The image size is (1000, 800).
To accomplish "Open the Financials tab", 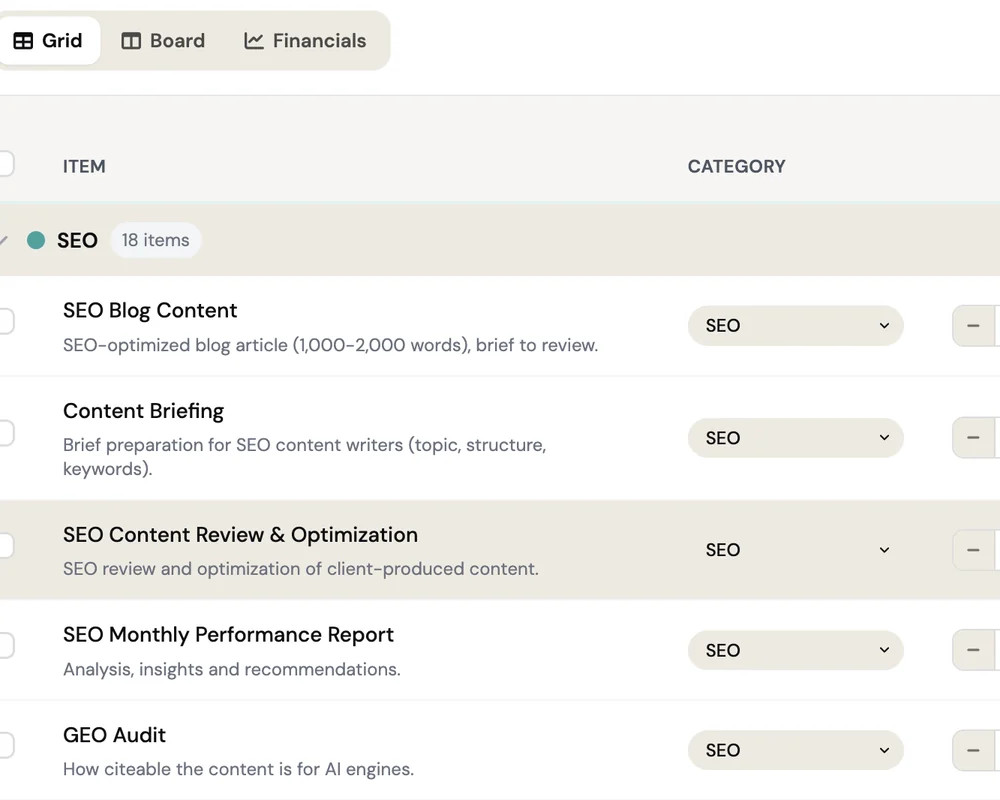I will 305,41.
